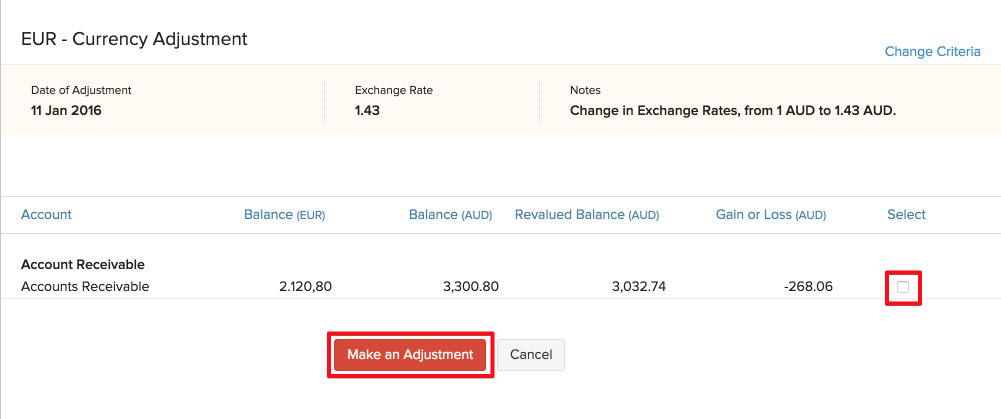The height and width of the screenshot is (419, 1001).
Task: Click the Change Criteria link
Action: (932, 51)
